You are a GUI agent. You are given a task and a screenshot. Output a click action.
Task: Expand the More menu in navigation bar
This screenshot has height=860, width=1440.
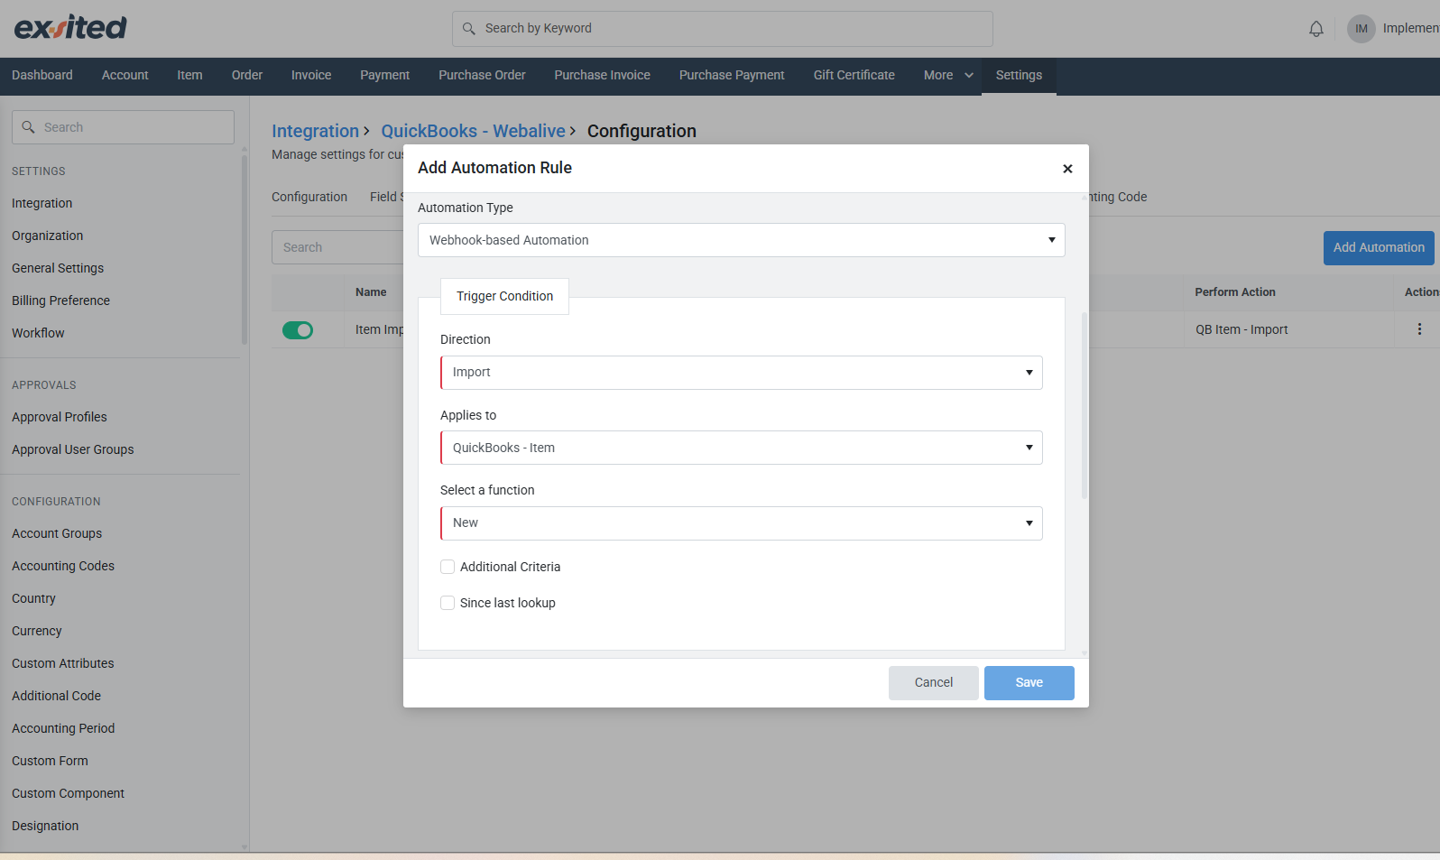(948, 76)
